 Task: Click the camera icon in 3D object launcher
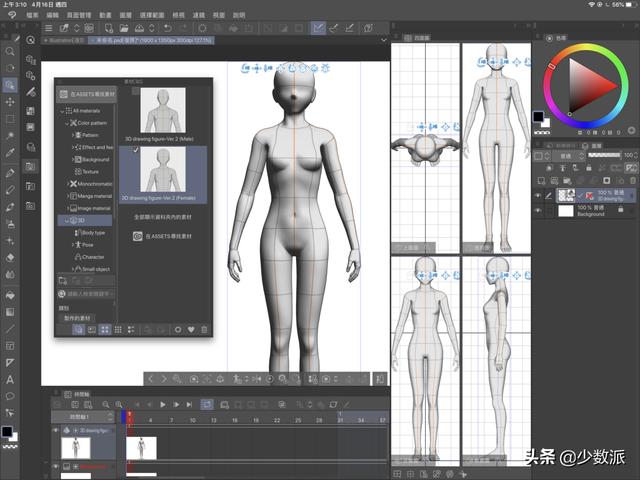(x=194, y=379)
